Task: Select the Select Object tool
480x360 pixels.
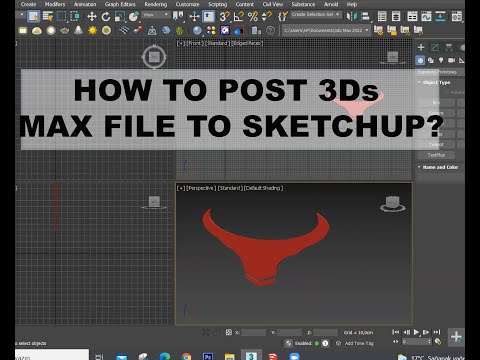Action: coord(33,16)
